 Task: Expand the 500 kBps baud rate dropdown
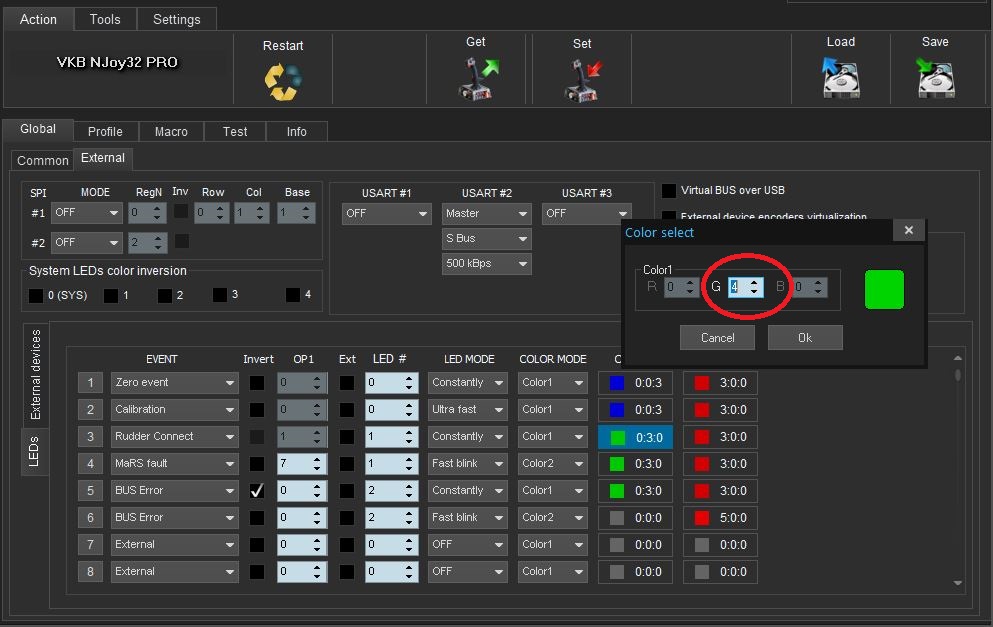point(487,263)
